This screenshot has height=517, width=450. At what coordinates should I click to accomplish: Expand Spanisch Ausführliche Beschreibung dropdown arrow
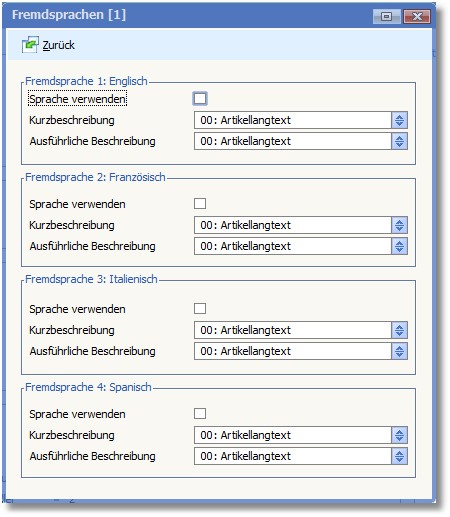point(399,456)
